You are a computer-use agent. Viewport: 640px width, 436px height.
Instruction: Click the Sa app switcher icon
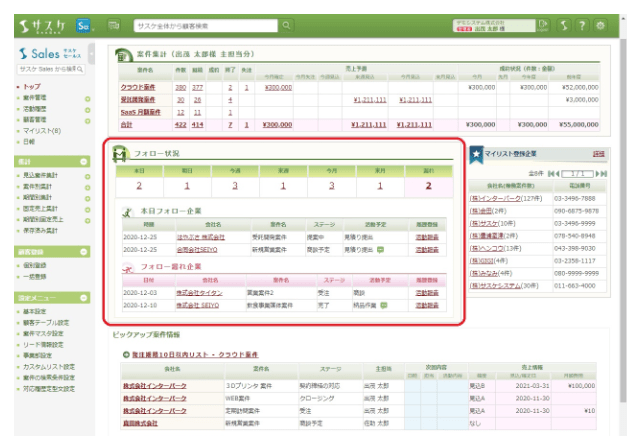click(84, 22)
